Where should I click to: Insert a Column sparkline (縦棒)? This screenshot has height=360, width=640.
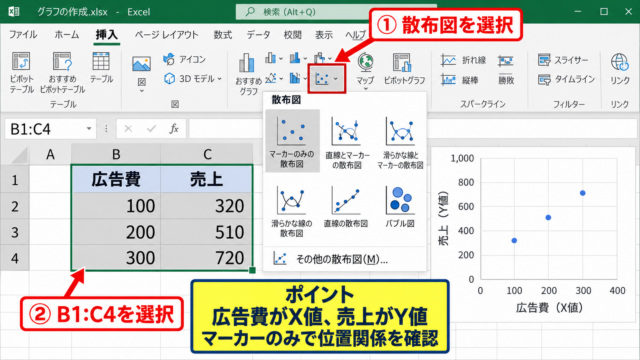click(460, 80)
